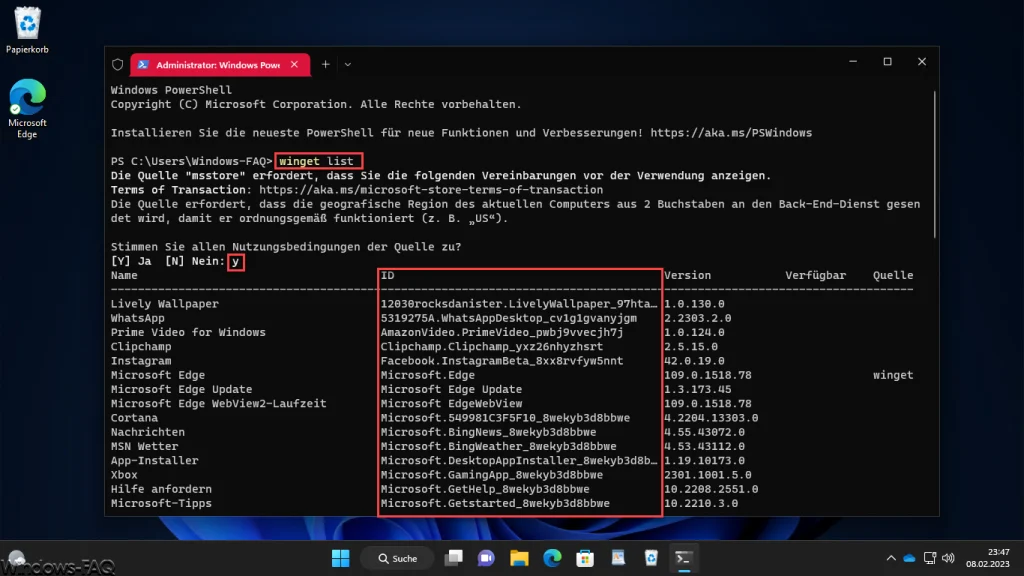Open a new terminal tab with plus button
The height and width of the screenshot is (576, 1024).
[325, 65]
